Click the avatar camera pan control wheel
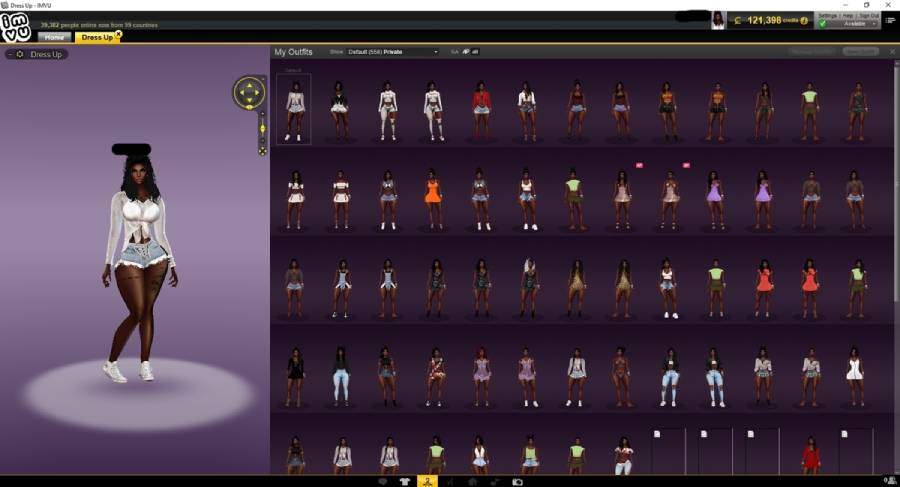900x487 pixels. click(x=249, y=92)
